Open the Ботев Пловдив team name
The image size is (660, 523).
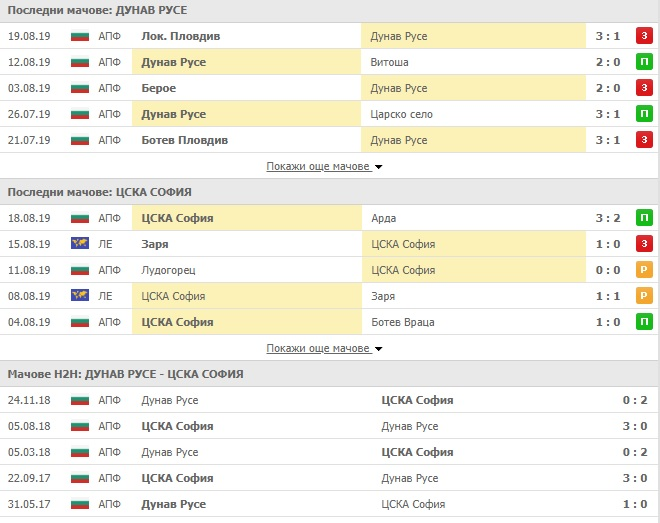click(185, 140)
